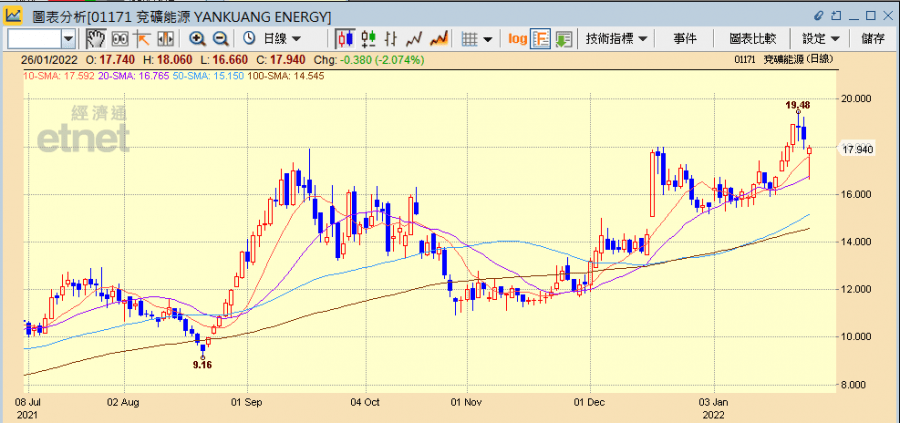Open the stock code combo box arrow

coord(68,38)
